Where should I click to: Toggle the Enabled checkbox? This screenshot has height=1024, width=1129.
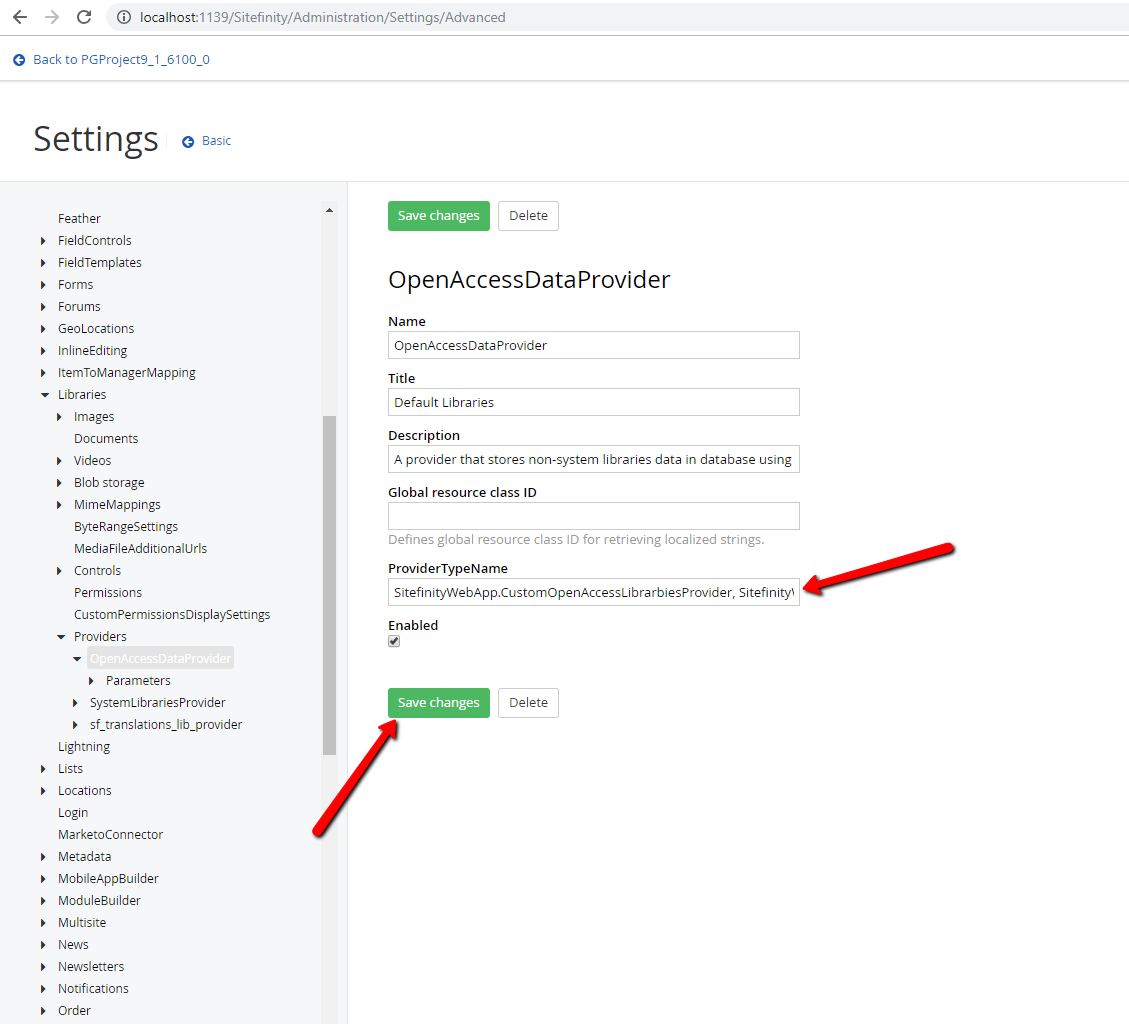pos(394,641)
